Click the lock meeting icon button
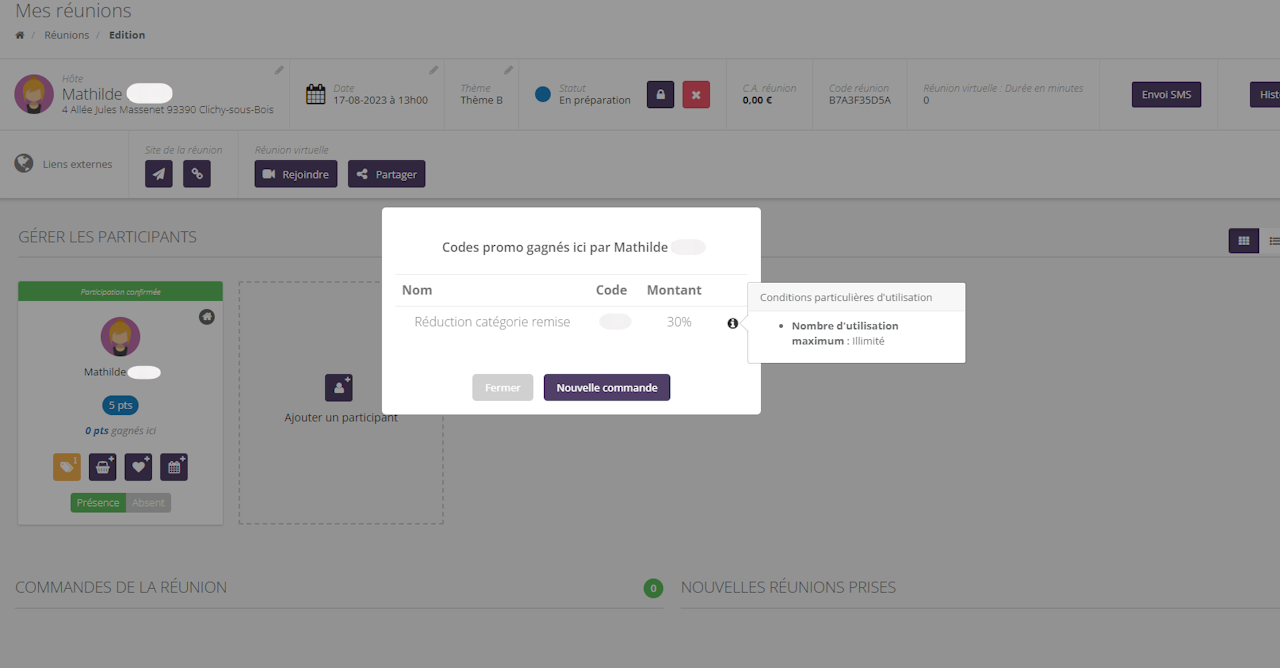 660,95
